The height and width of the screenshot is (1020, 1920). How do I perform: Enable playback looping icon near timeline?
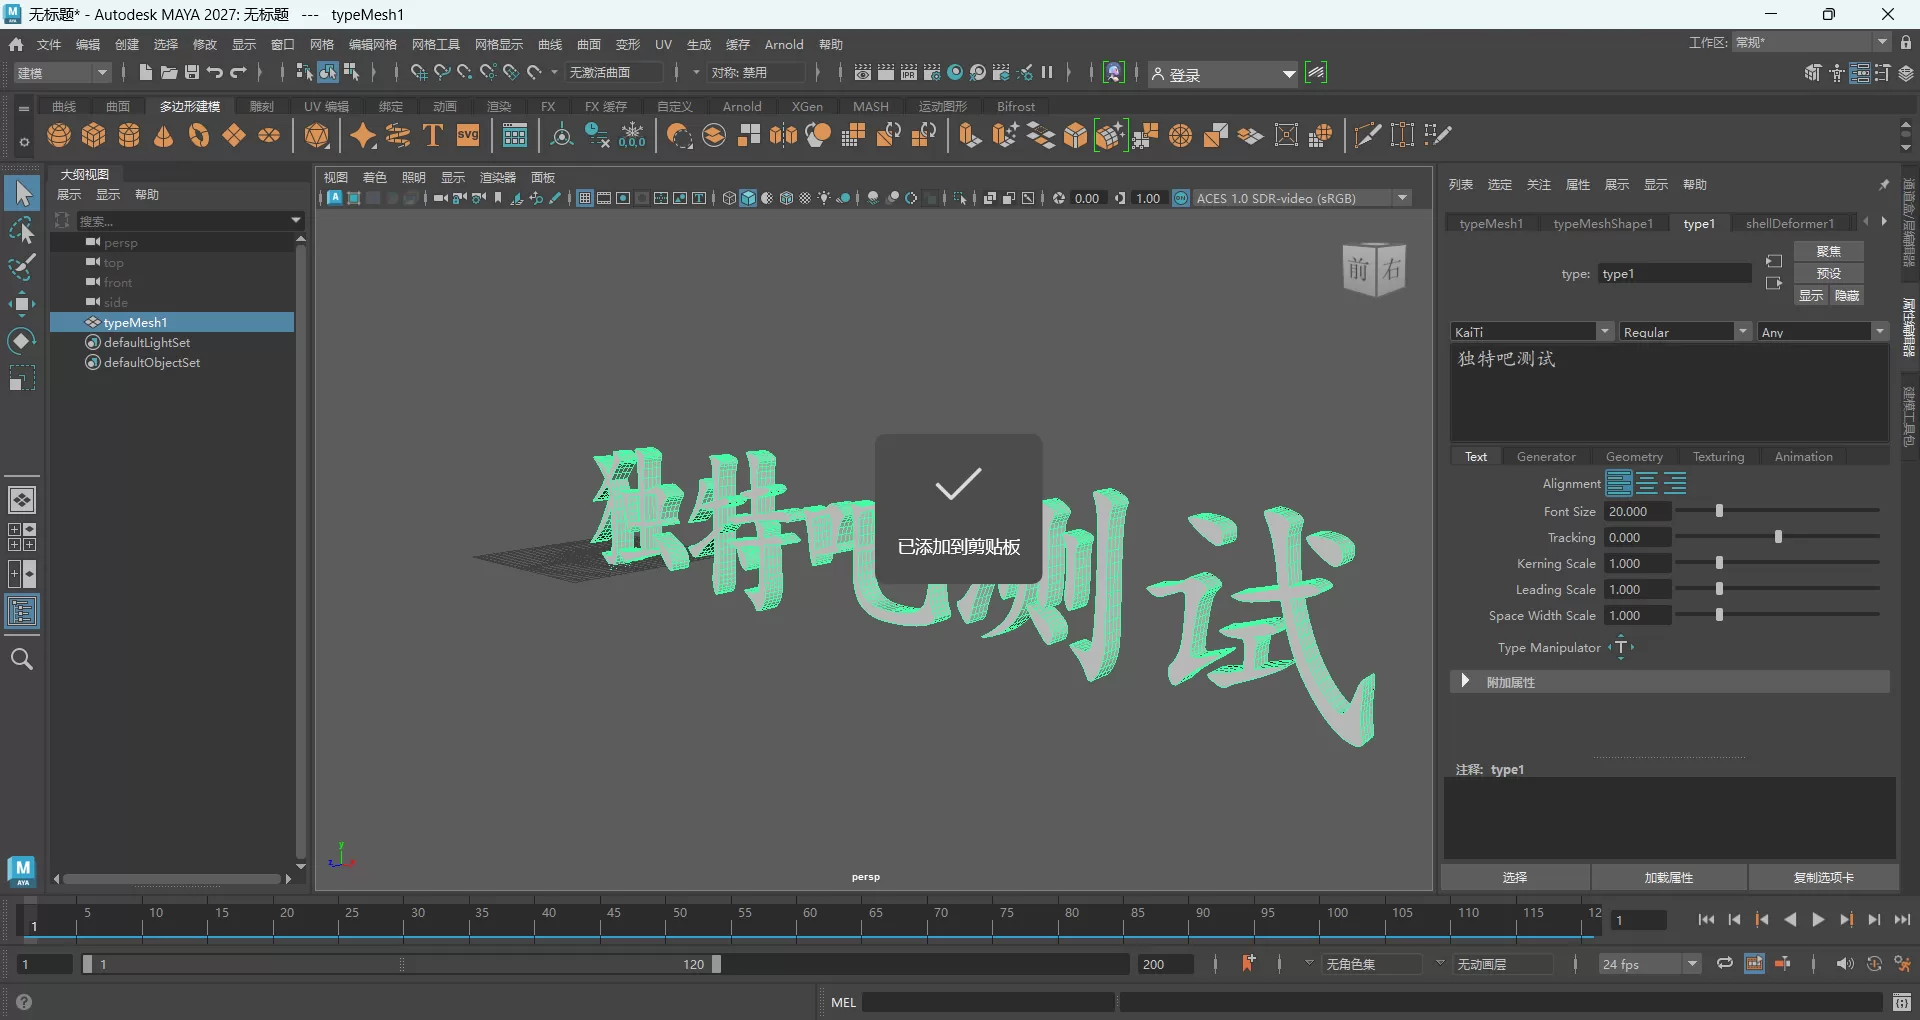[x=1723, y=963]
